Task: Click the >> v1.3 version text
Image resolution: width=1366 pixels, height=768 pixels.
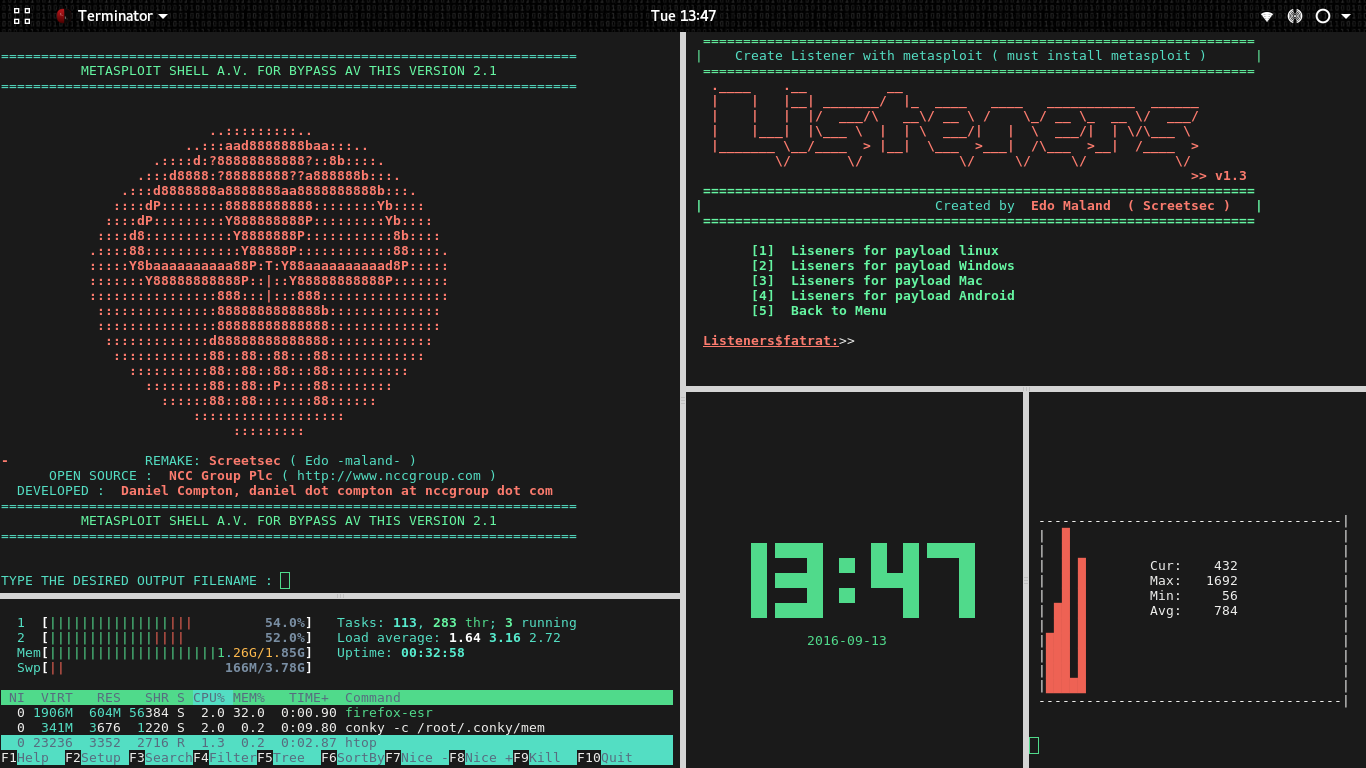Action: [x=1219, y=176]
